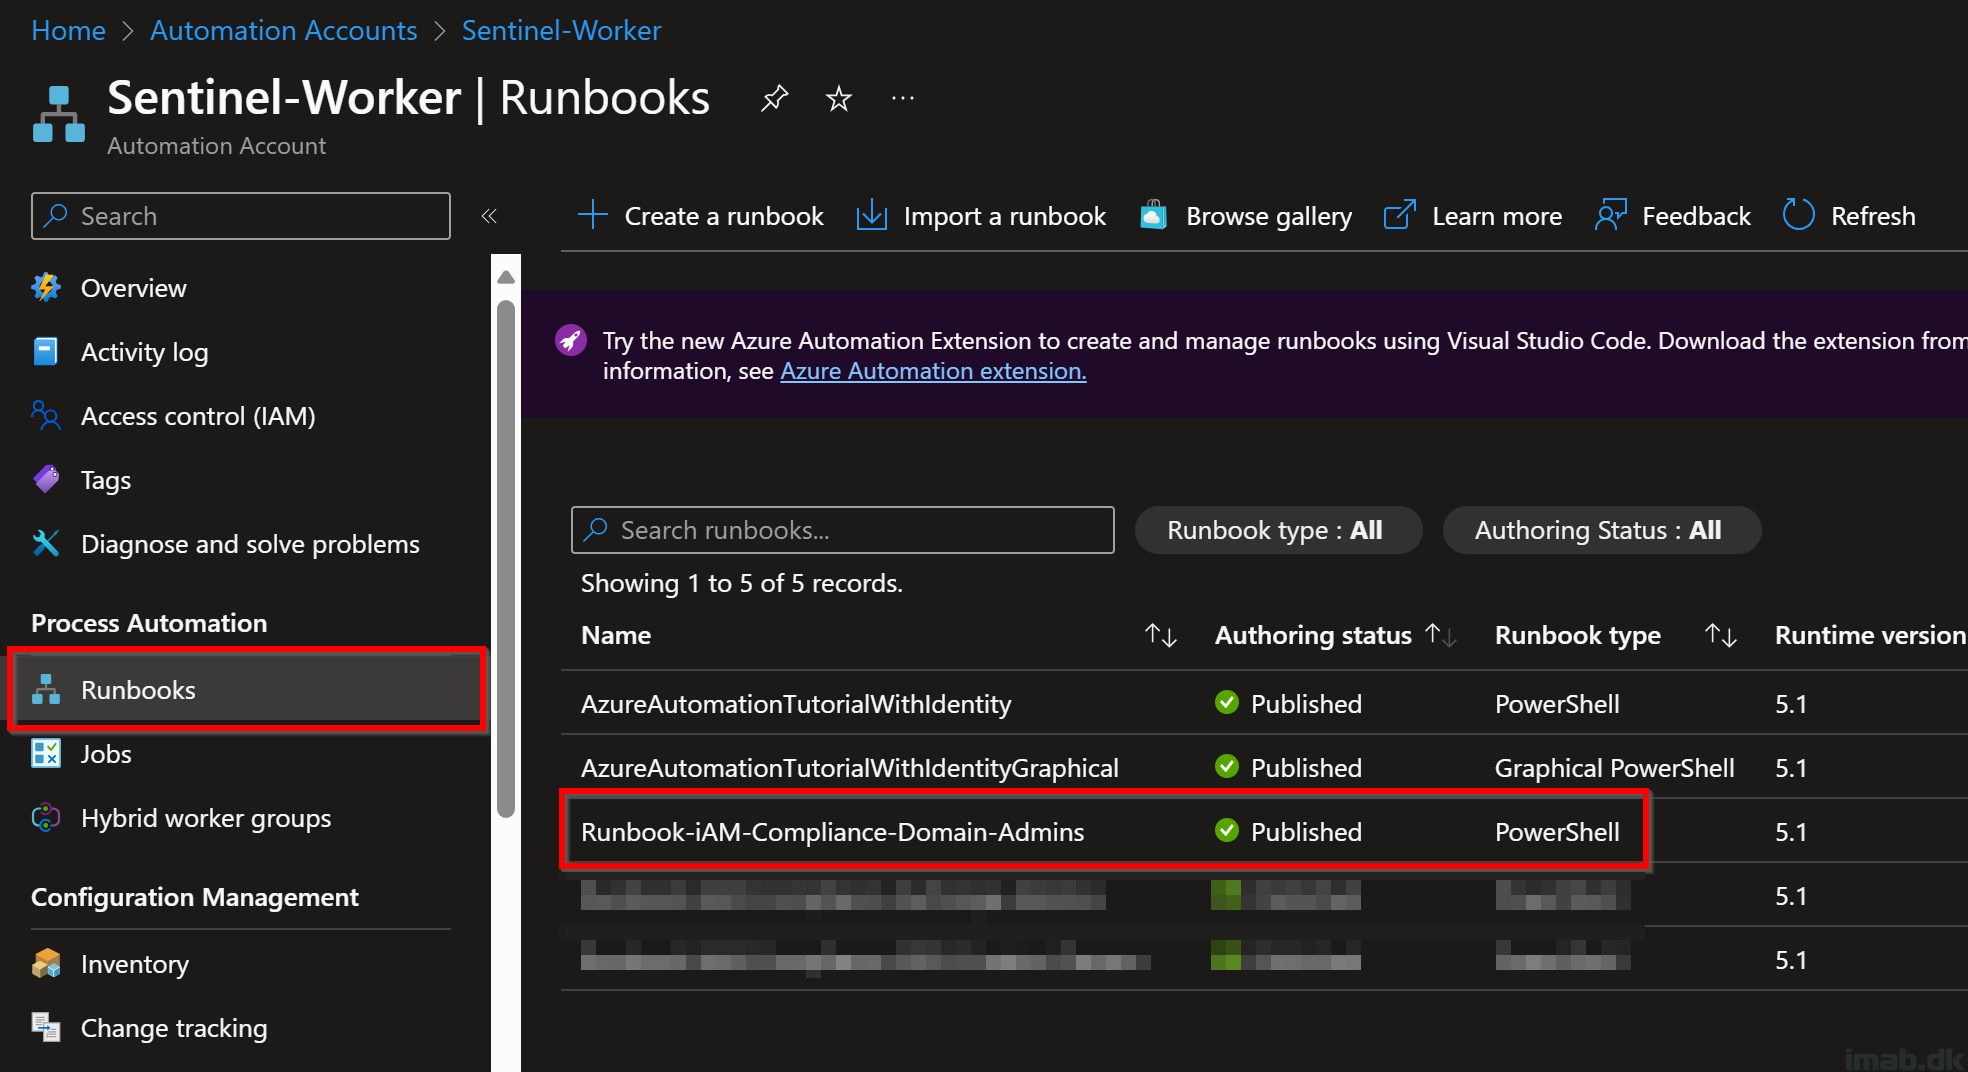Click the Overview icon in sidebar

coord(46,288)
